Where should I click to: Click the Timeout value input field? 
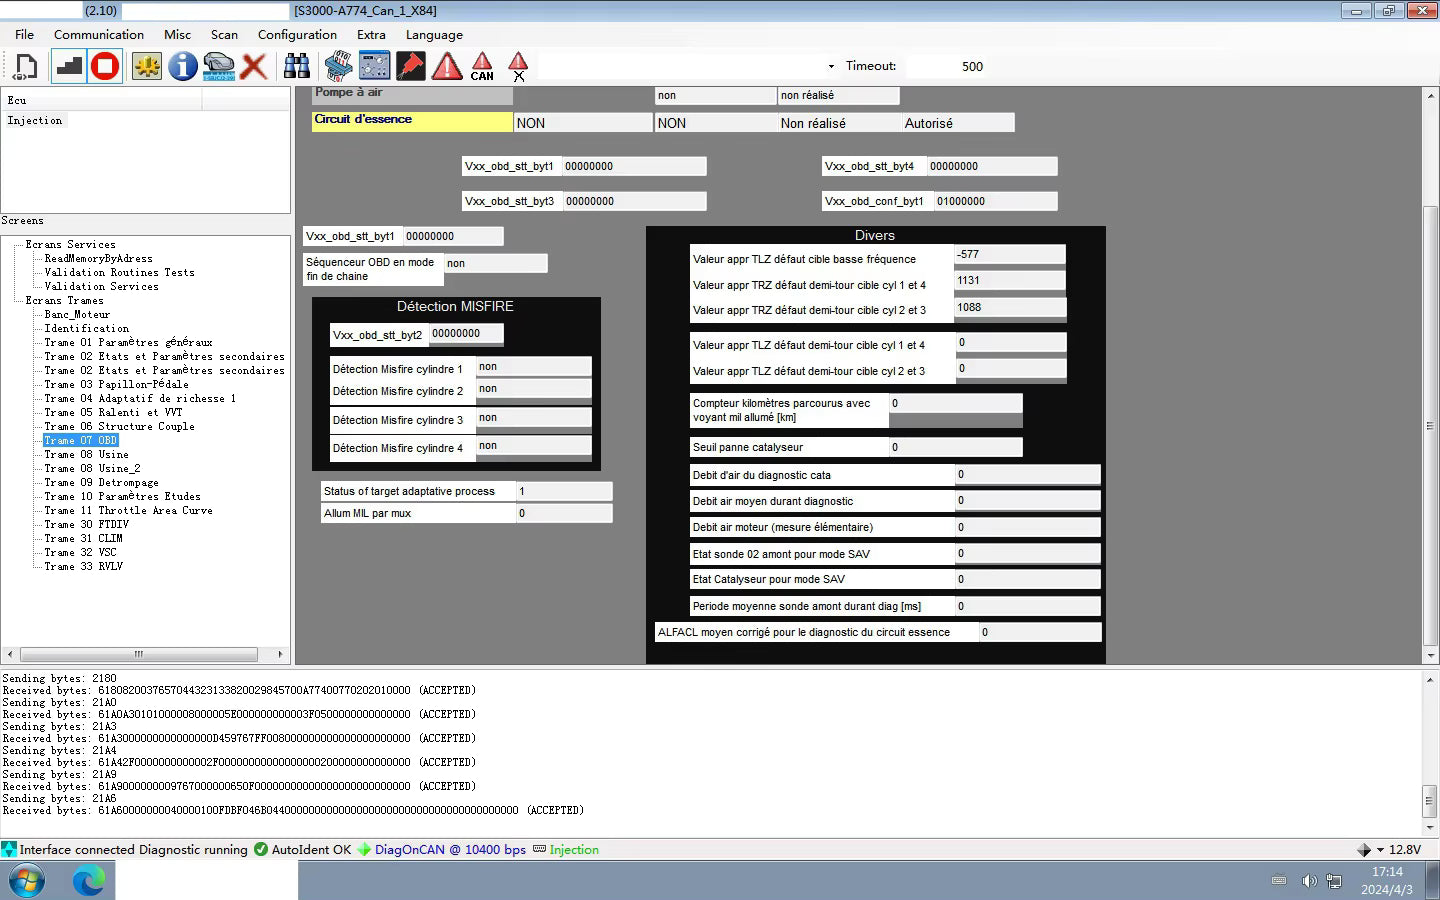tap(946, 67)
